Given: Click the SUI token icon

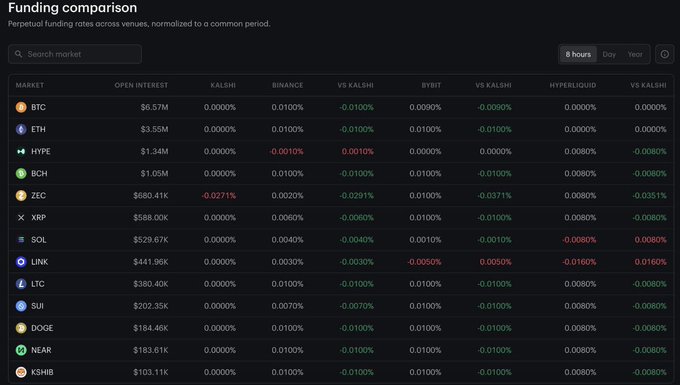Looking at the screenshot, I should coord(21,306).
